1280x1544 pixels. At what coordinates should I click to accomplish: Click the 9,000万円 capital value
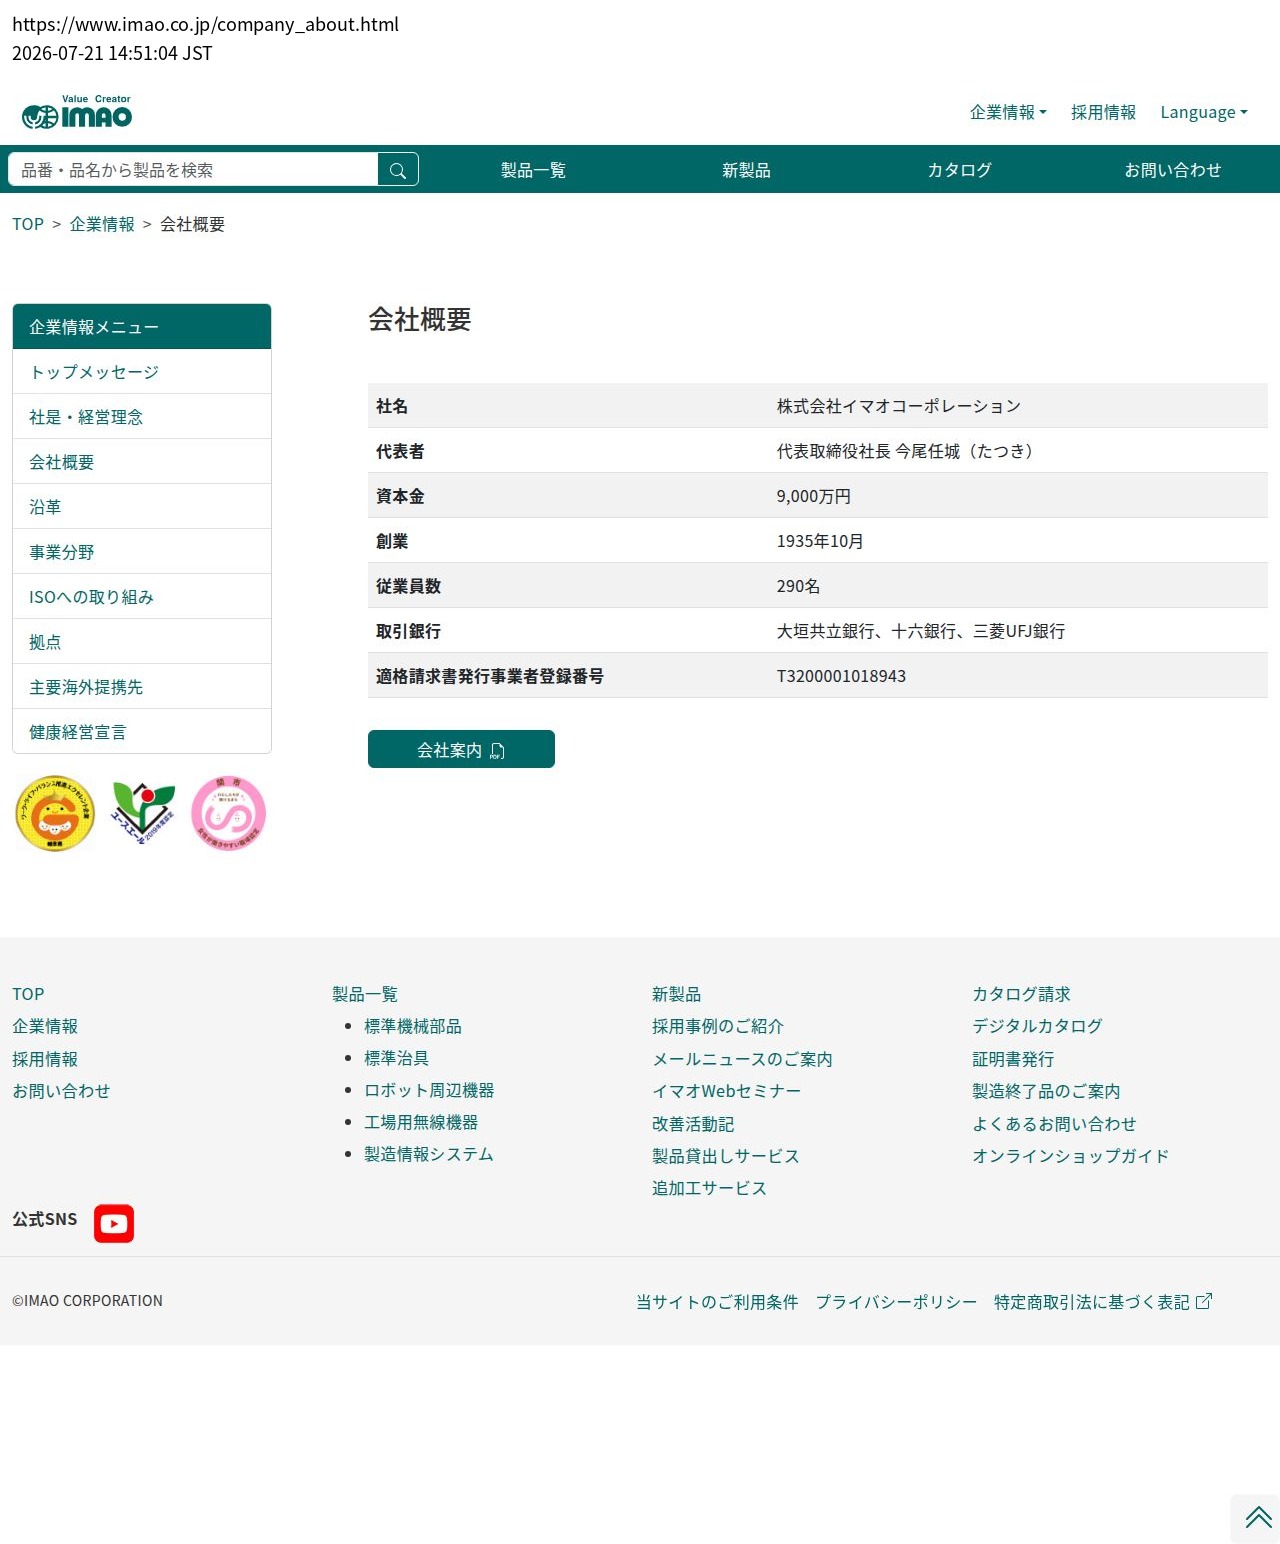tap(814, 496)
